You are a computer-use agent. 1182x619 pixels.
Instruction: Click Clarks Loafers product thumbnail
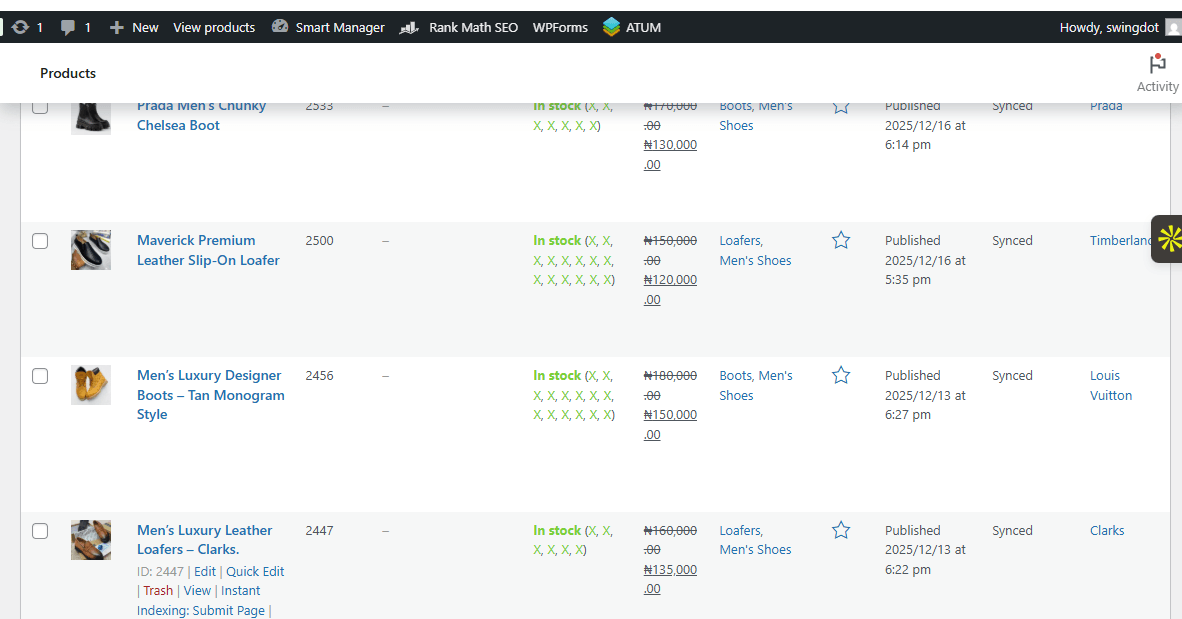click(90, 540)
